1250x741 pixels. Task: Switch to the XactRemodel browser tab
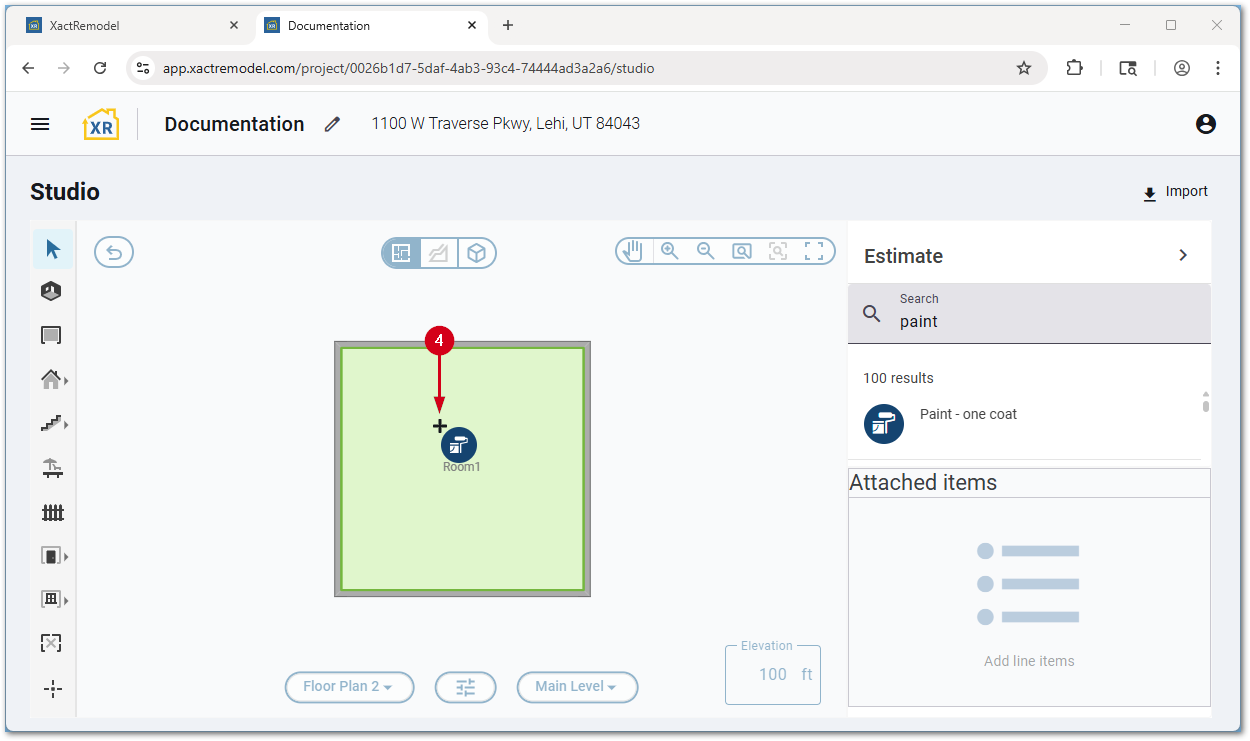coord(132,26)
